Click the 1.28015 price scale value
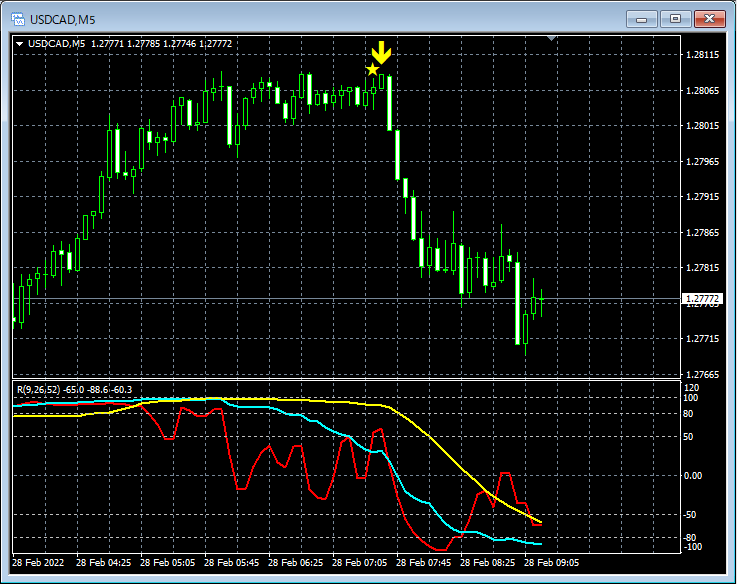 point(703,126)
